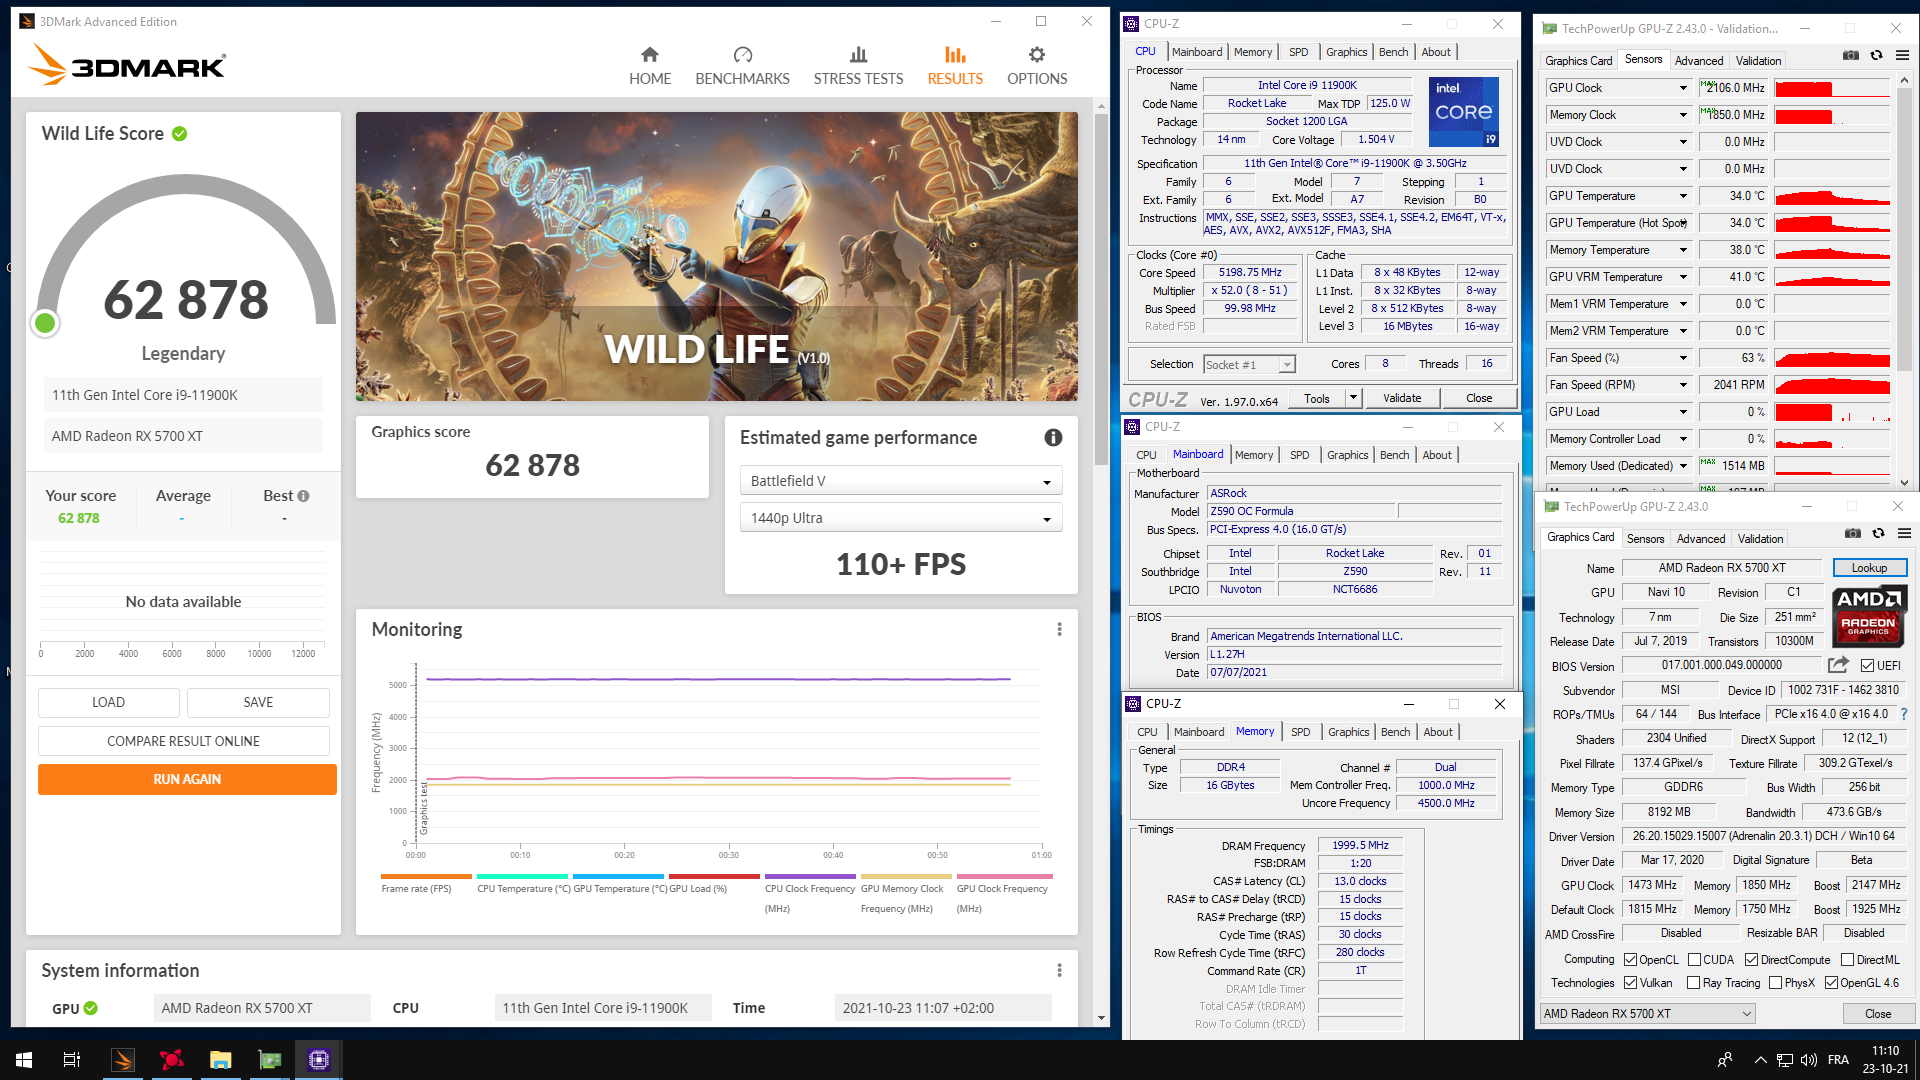Toggle the DirectCompute checkbox

[1751, 960]
